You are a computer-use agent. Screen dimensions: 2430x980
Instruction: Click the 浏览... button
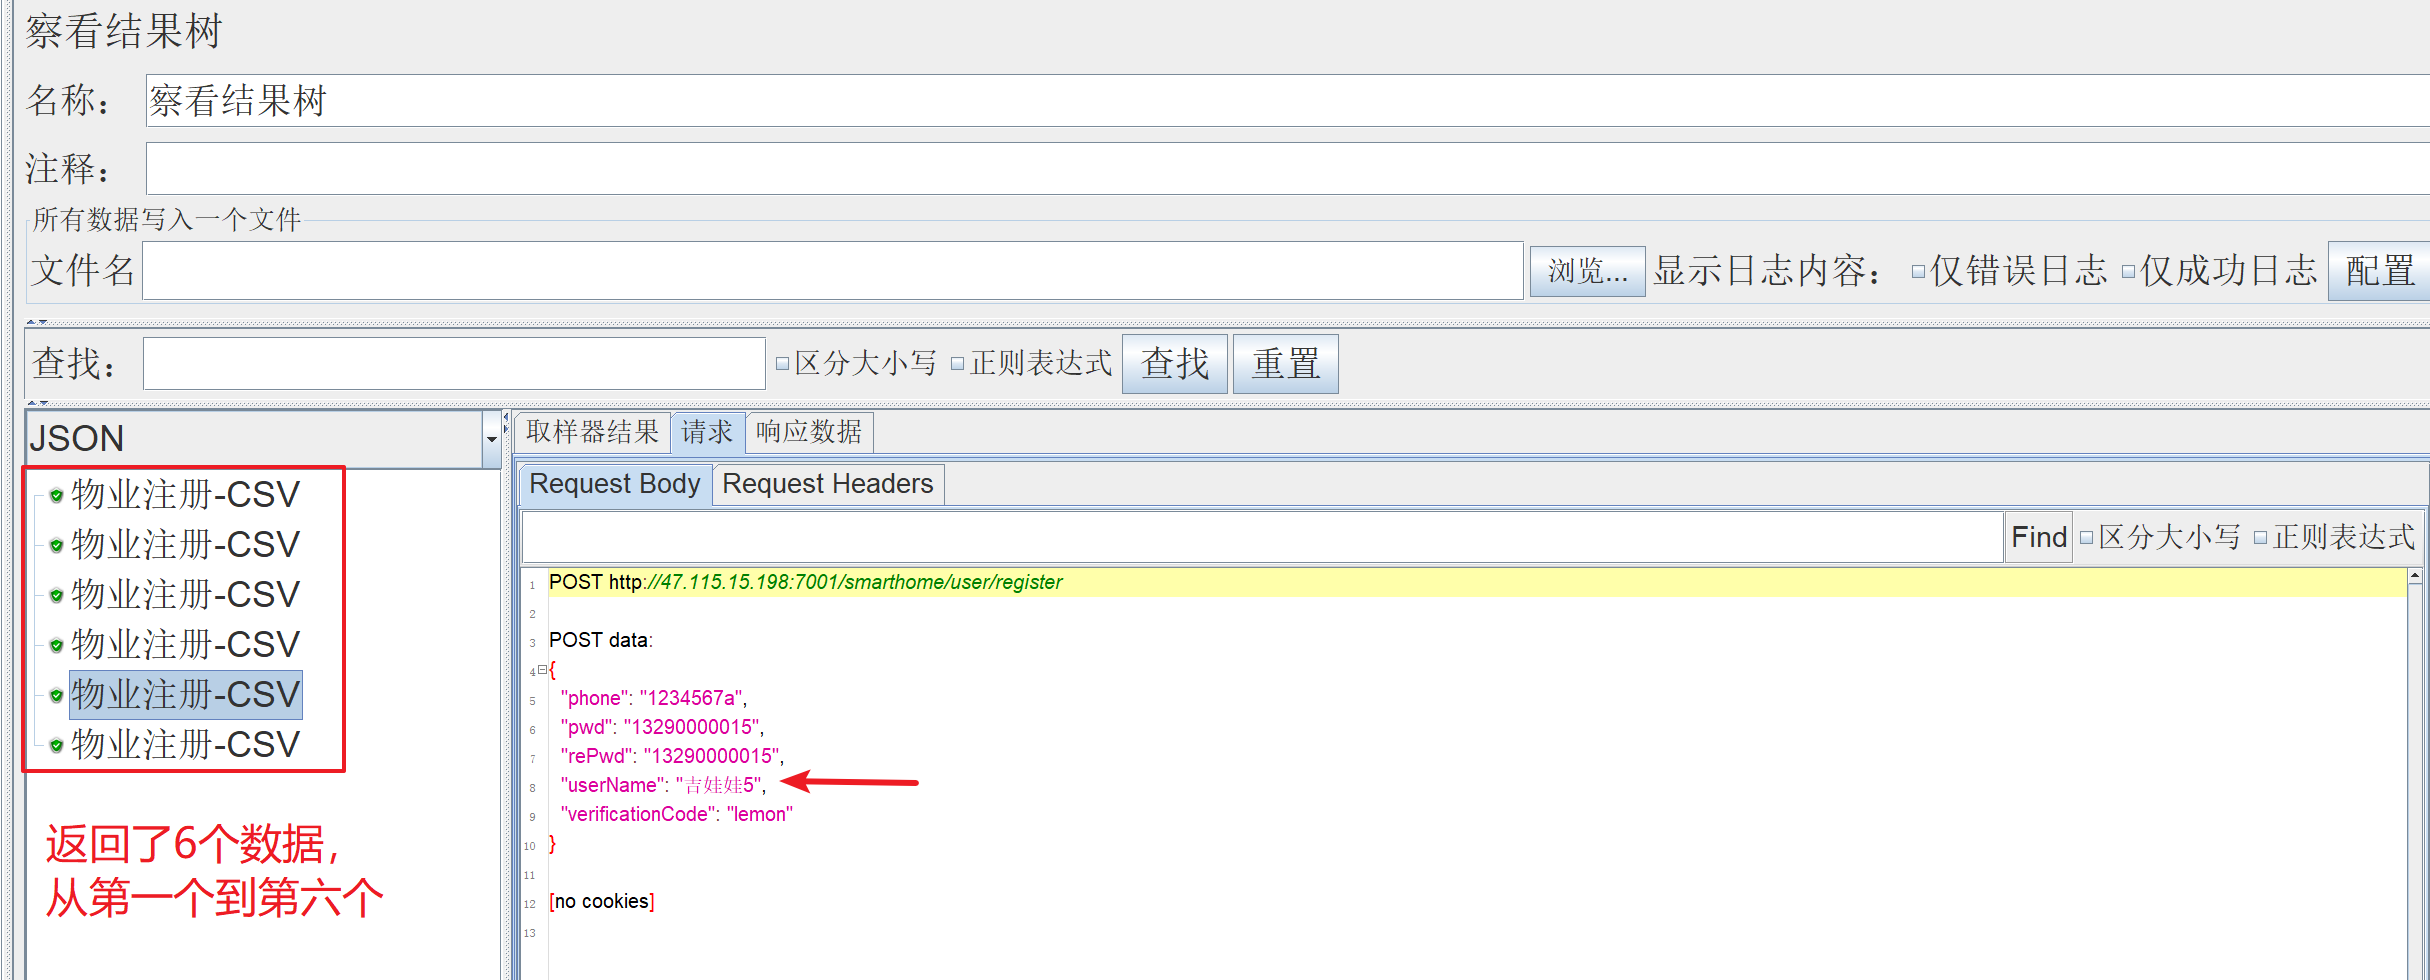pos(1587,271)
